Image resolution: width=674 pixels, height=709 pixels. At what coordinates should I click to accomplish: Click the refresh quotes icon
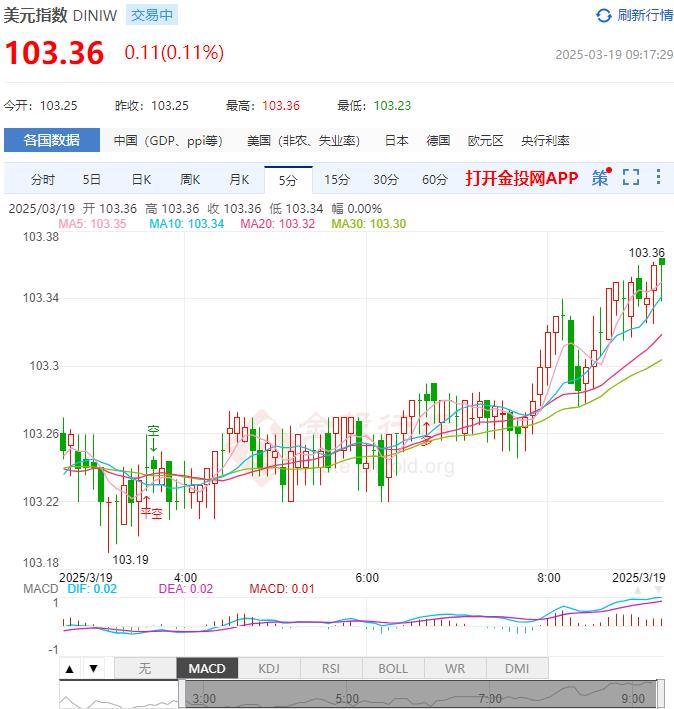pyautogui.click(x=603, y=15)
